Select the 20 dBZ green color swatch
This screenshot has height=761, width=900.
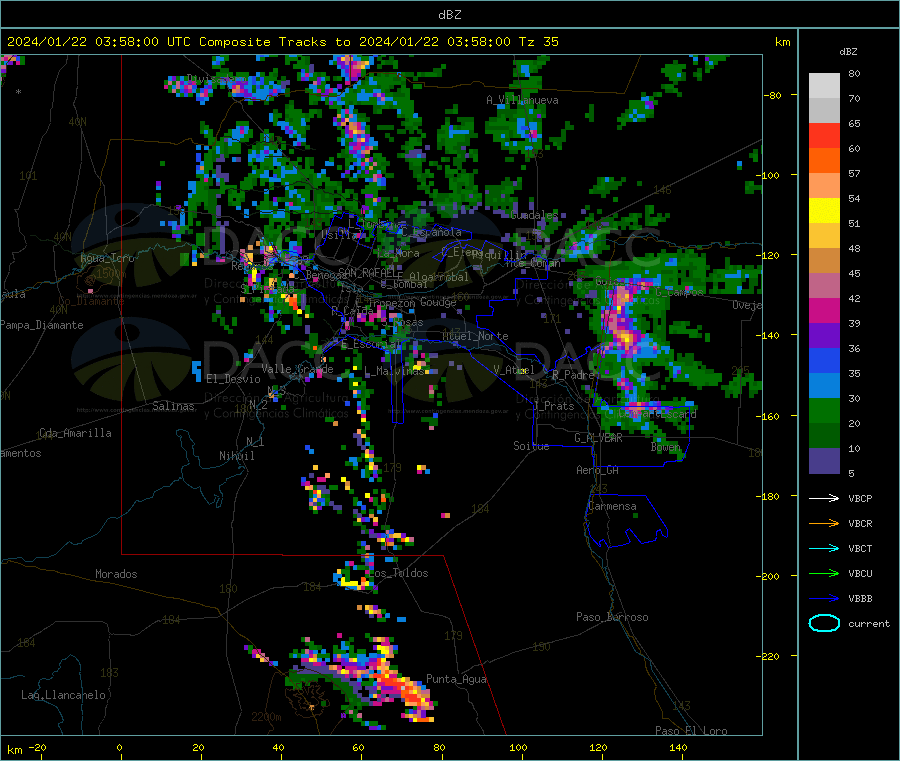(x=824, y=410)
